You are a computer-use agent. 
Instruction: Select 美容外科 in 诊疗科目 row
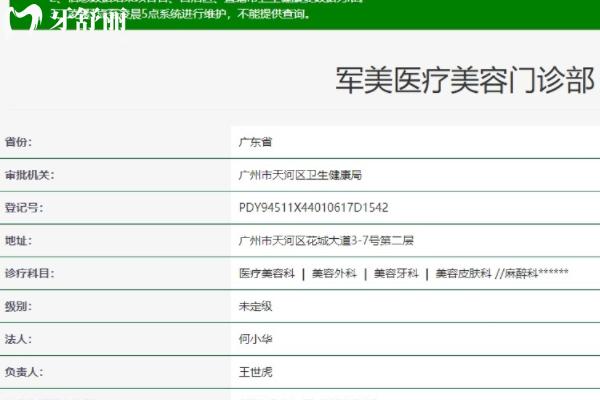[334, 274]
